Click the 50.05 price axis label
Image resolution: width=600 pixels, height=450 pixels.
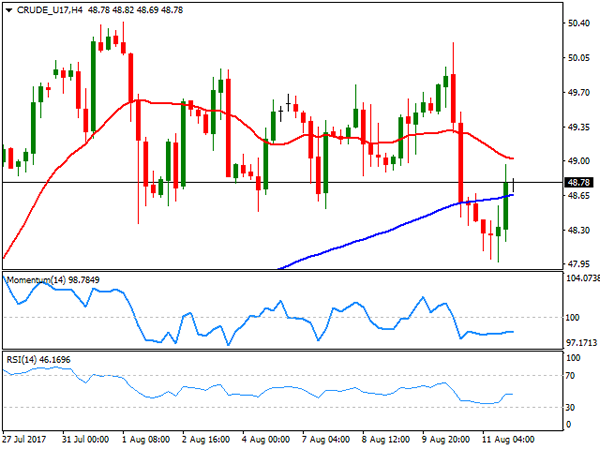point(579,58)
